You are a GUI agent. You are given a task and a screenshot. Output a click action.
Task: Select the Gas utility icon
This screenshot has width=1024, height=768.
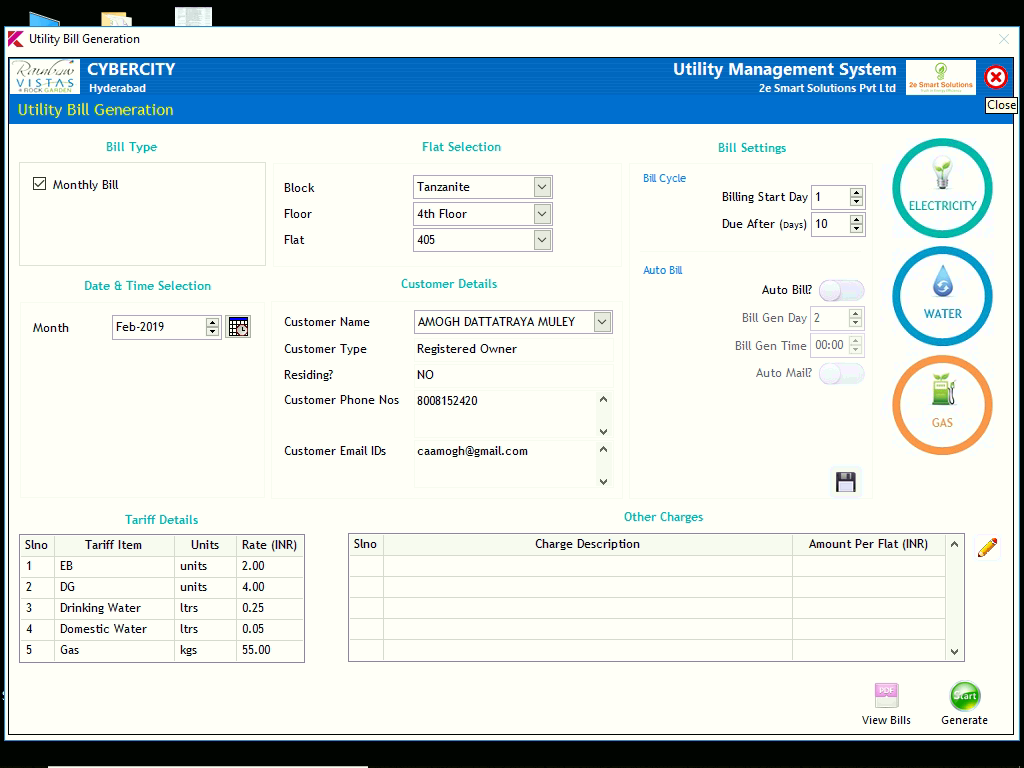click(942, 405)
